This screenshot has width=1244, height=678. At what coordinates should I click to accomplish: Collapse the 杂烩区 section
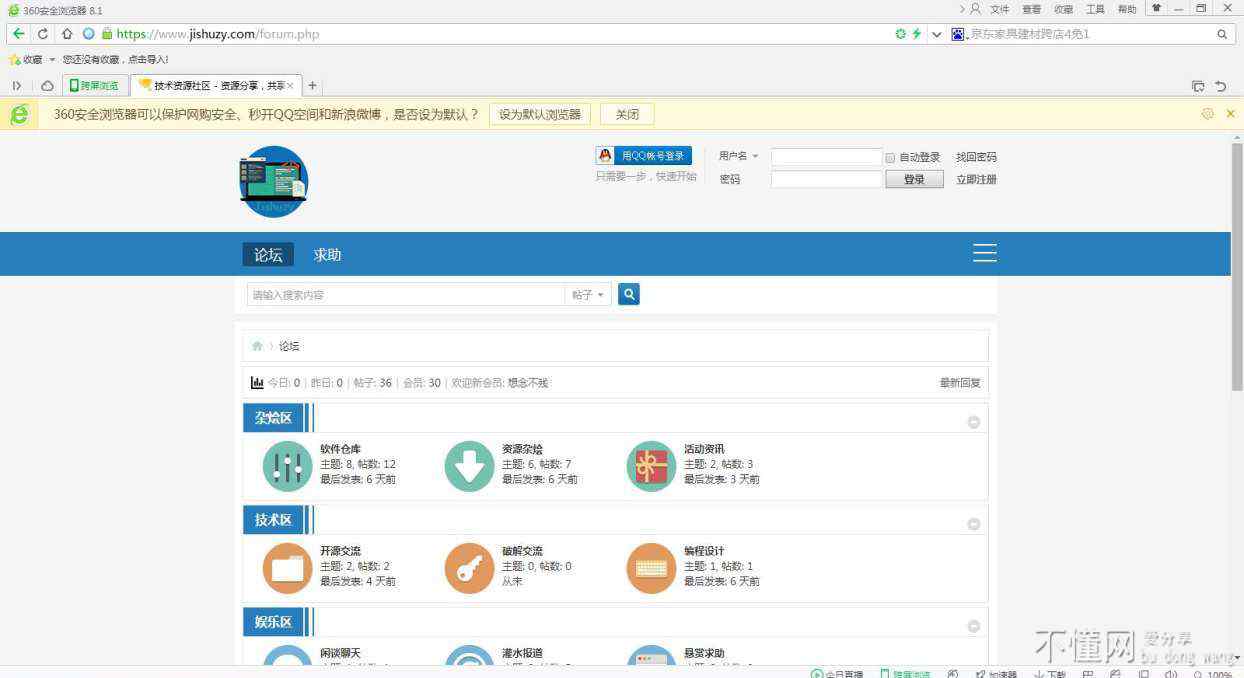[973, 422]
